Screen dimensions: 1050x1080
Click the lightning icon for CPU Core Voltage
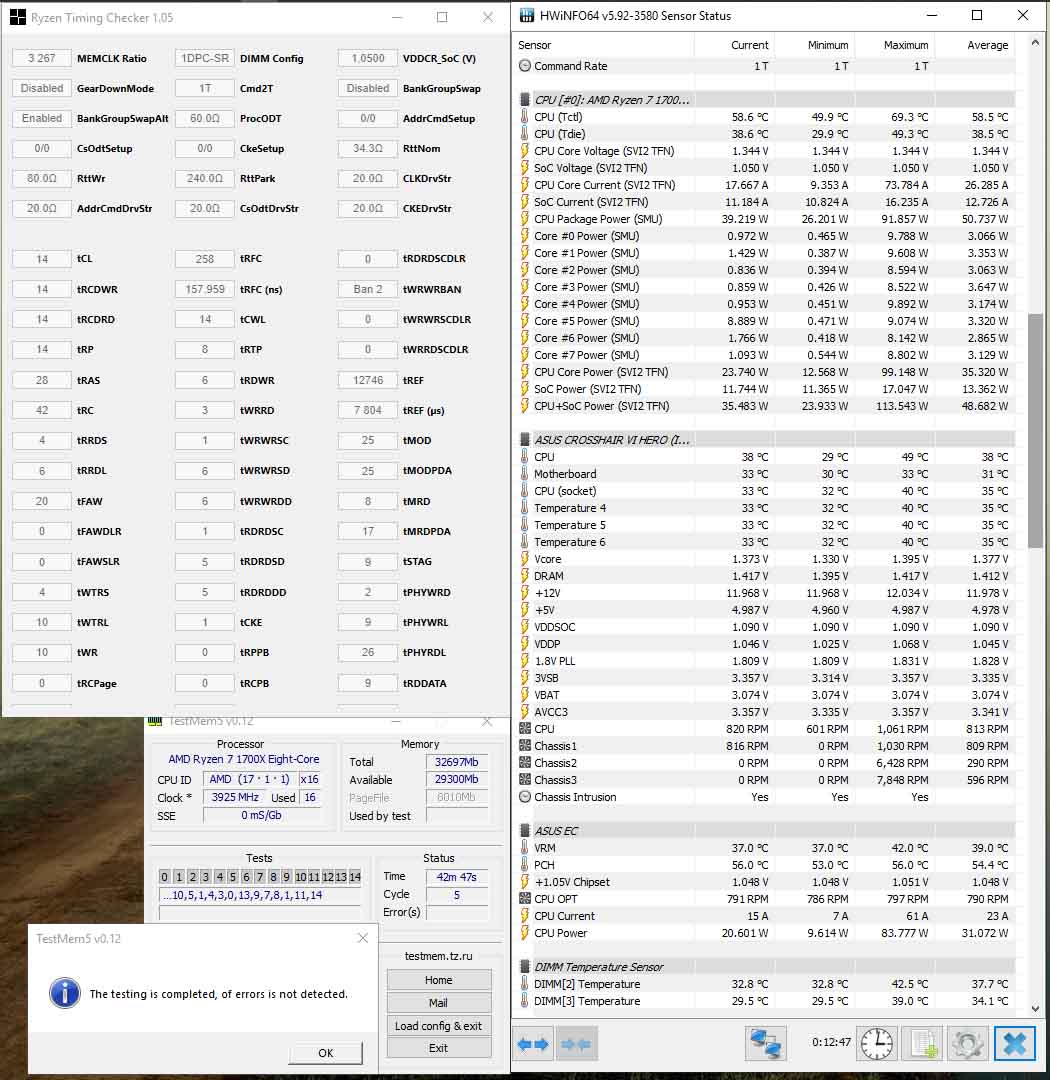point(525,151)
